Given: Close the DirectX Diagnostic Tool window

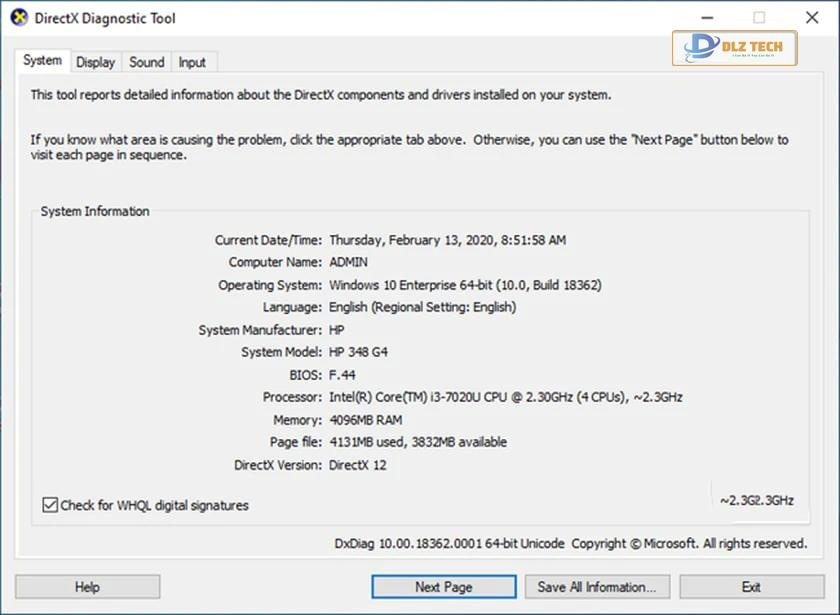Looking at the screenshot, I should (x=812, y=17).
